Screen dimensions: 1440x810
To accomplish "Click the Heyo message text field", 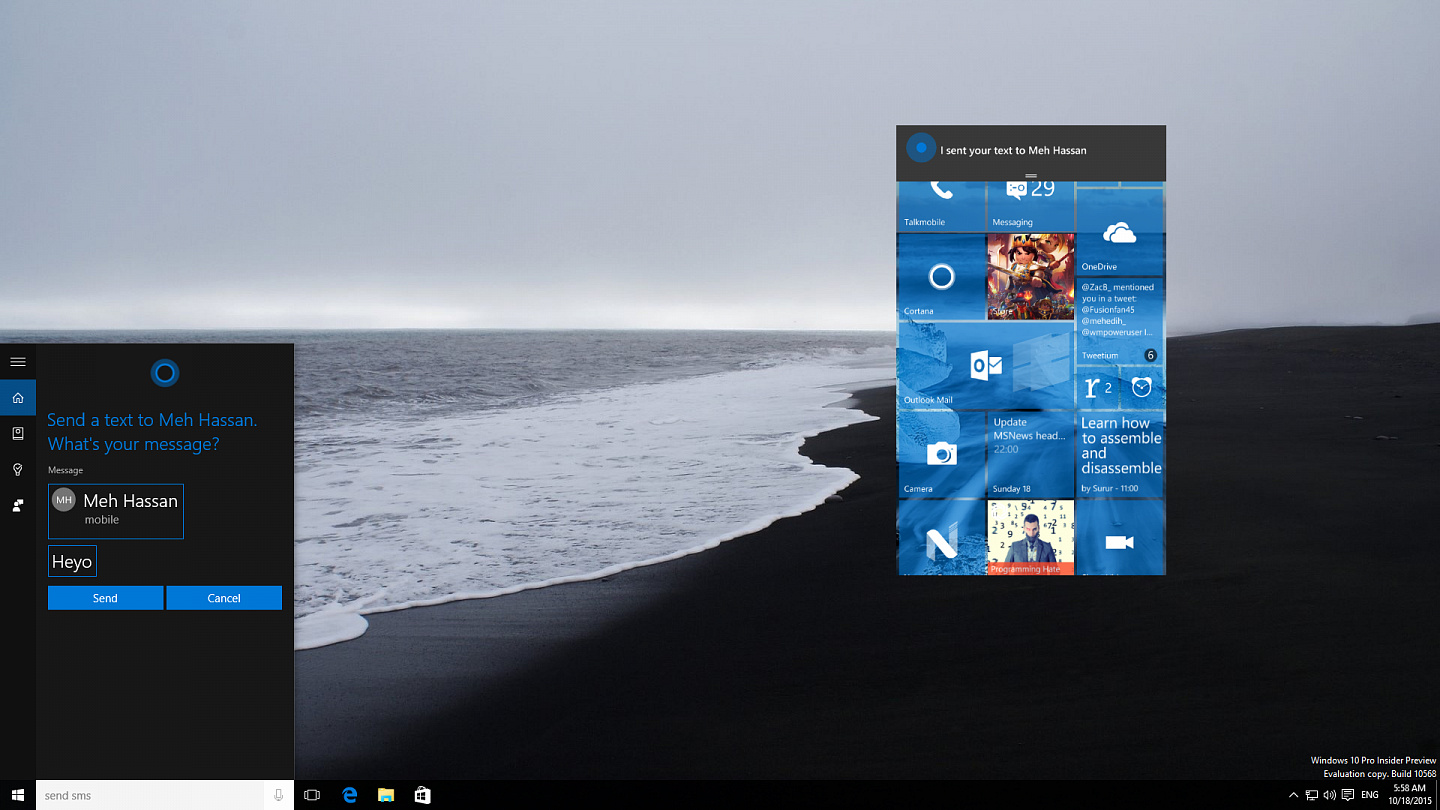I will [x=72, y=561].
